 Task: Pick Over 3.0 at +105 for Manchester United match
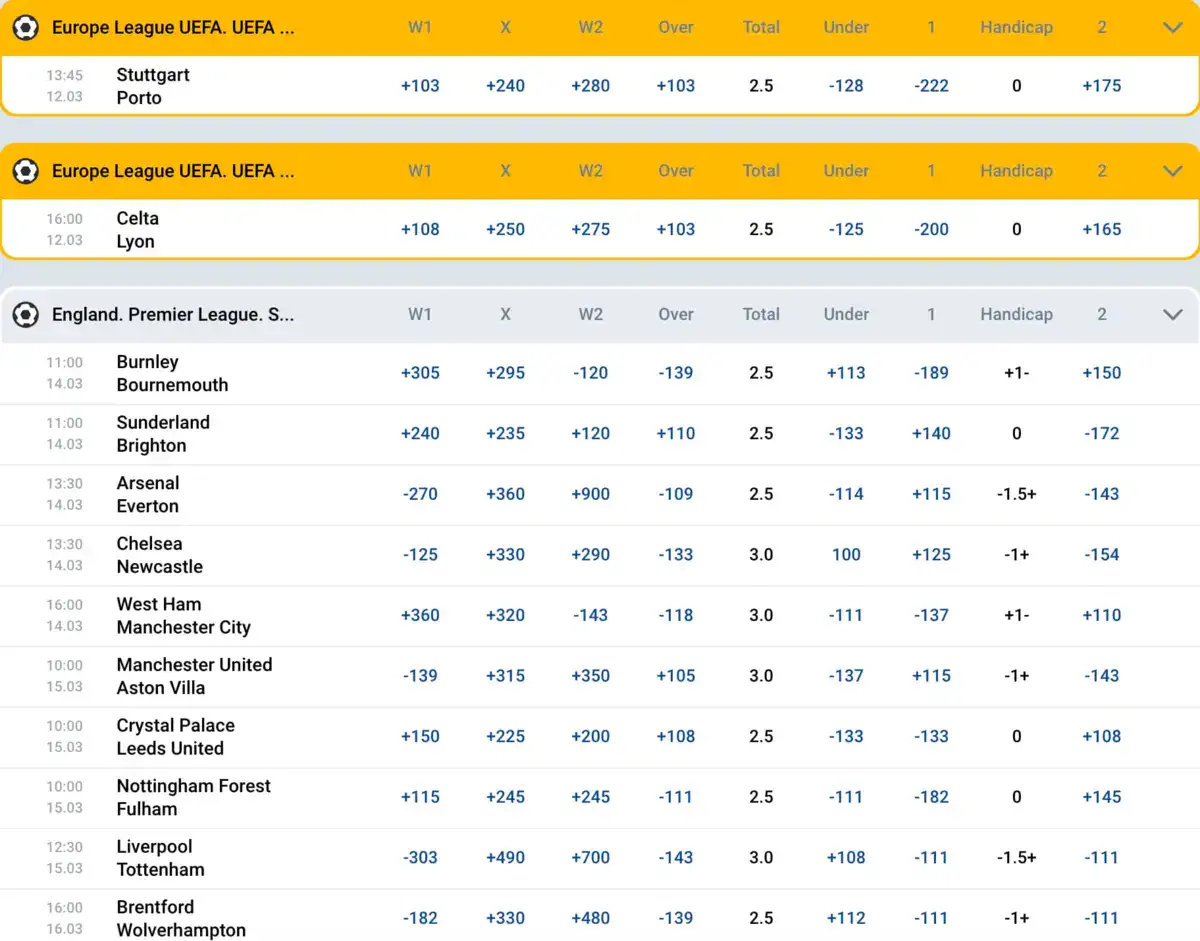pos(676,676)
